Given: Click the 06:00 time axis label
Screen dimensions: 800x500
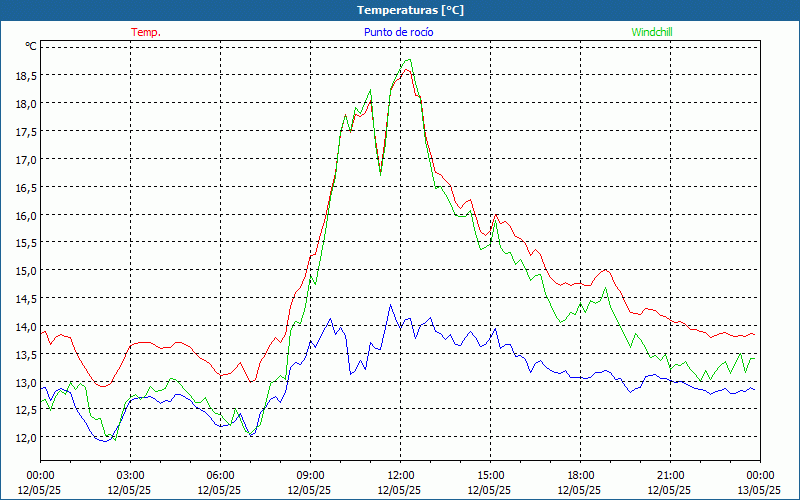Looking at the screenshot, I should click(x=220, y=475).
